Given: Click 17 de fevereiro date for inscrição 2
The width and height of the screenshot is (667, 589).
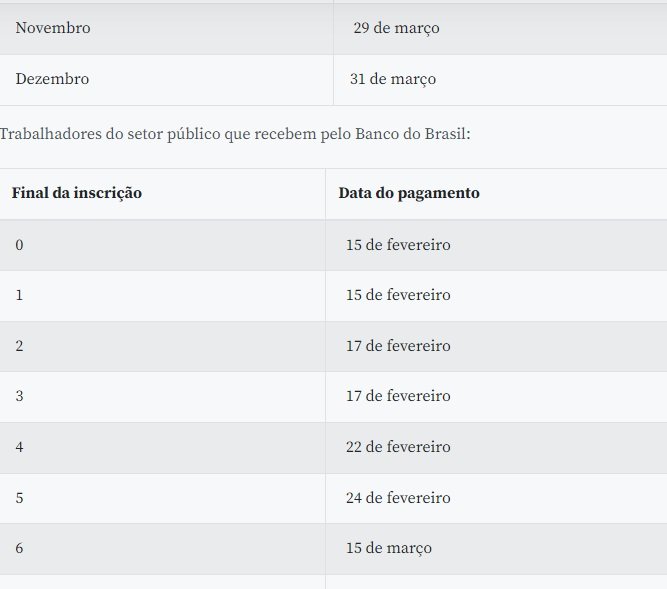Looking at the screenshot, I should pos(398,346).
